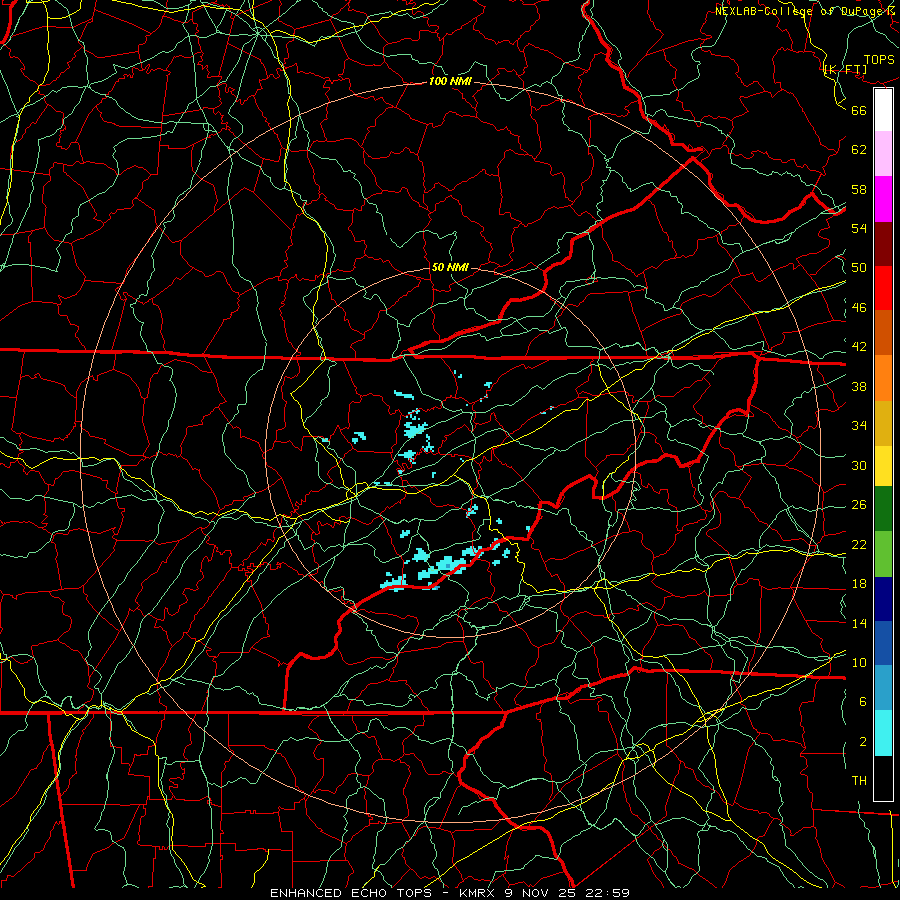This screenshot has height=900, width=900.
Task: Click the legend value 50
Action: tap(859, 268)
